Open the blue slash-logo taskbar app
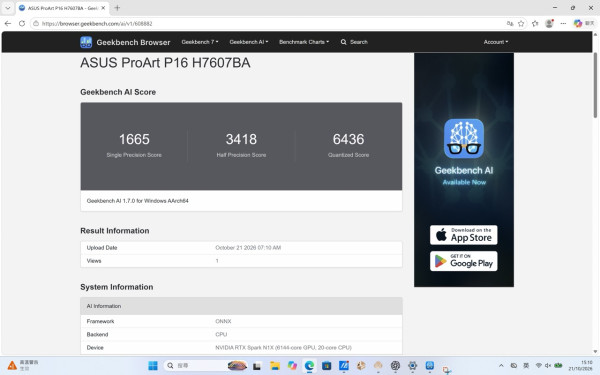This screenshot has width=600, height=375. point(344,366)
